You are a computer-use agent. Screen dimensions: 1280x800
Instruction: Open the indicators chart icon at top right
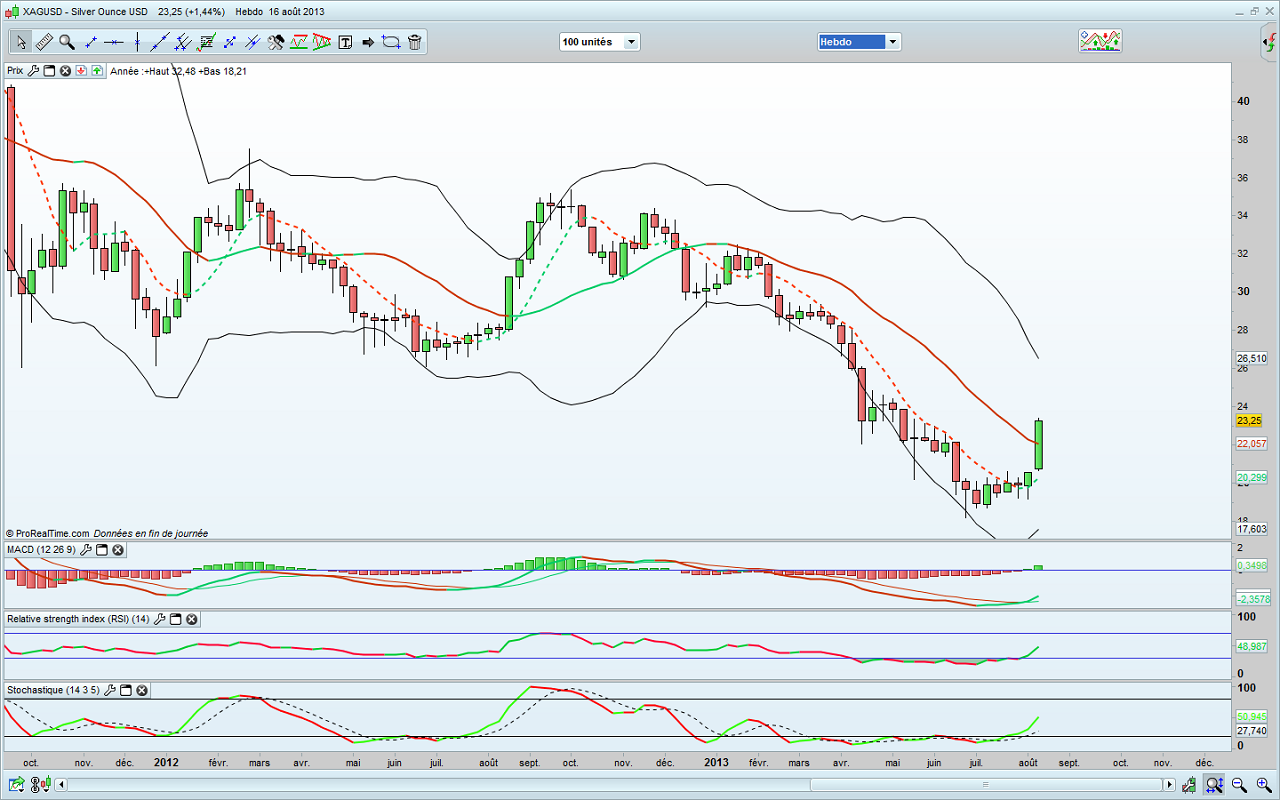[x=1099, y=41]
